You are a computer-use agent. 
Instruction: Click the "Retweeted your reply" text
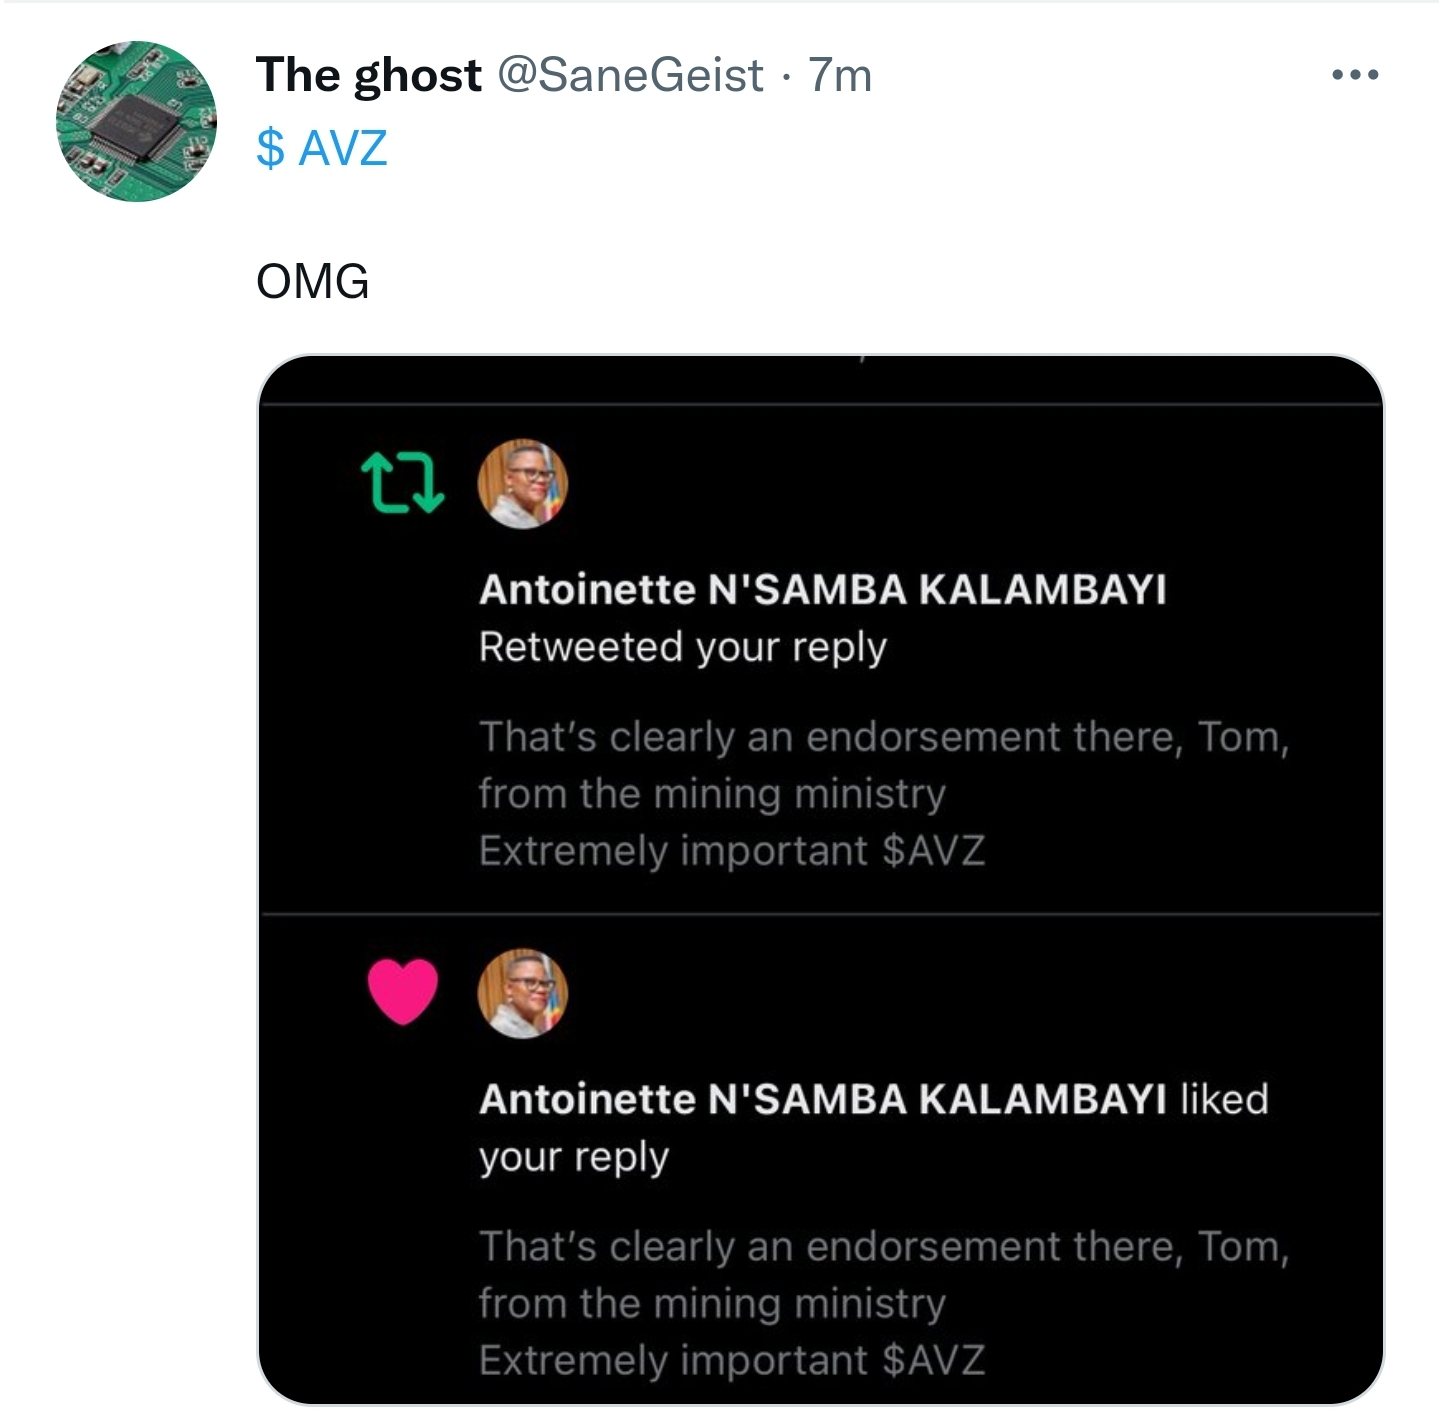[682, 647]
